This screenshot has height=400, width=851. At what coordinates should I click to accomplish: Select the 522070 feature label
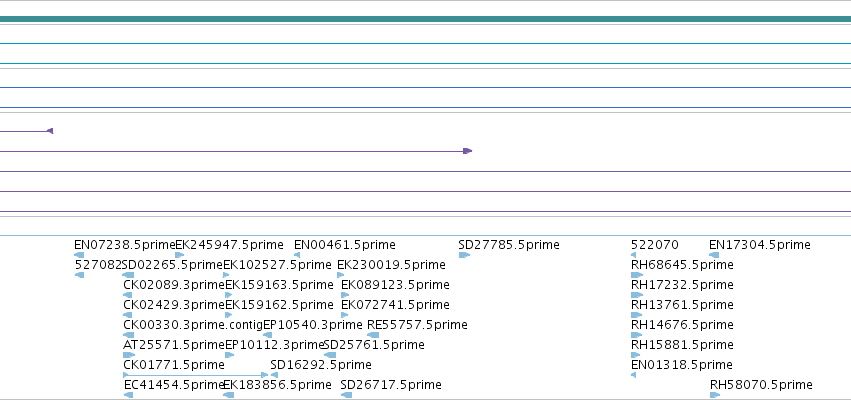(x=655, y=245)
